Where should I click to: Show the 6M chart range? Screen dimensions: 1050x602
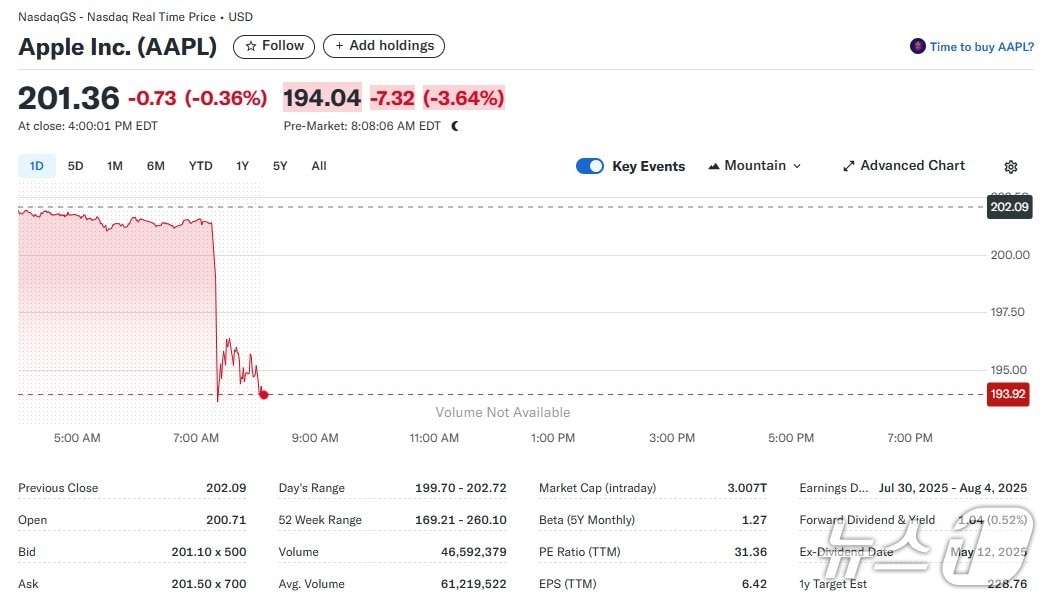click(156, 166)
